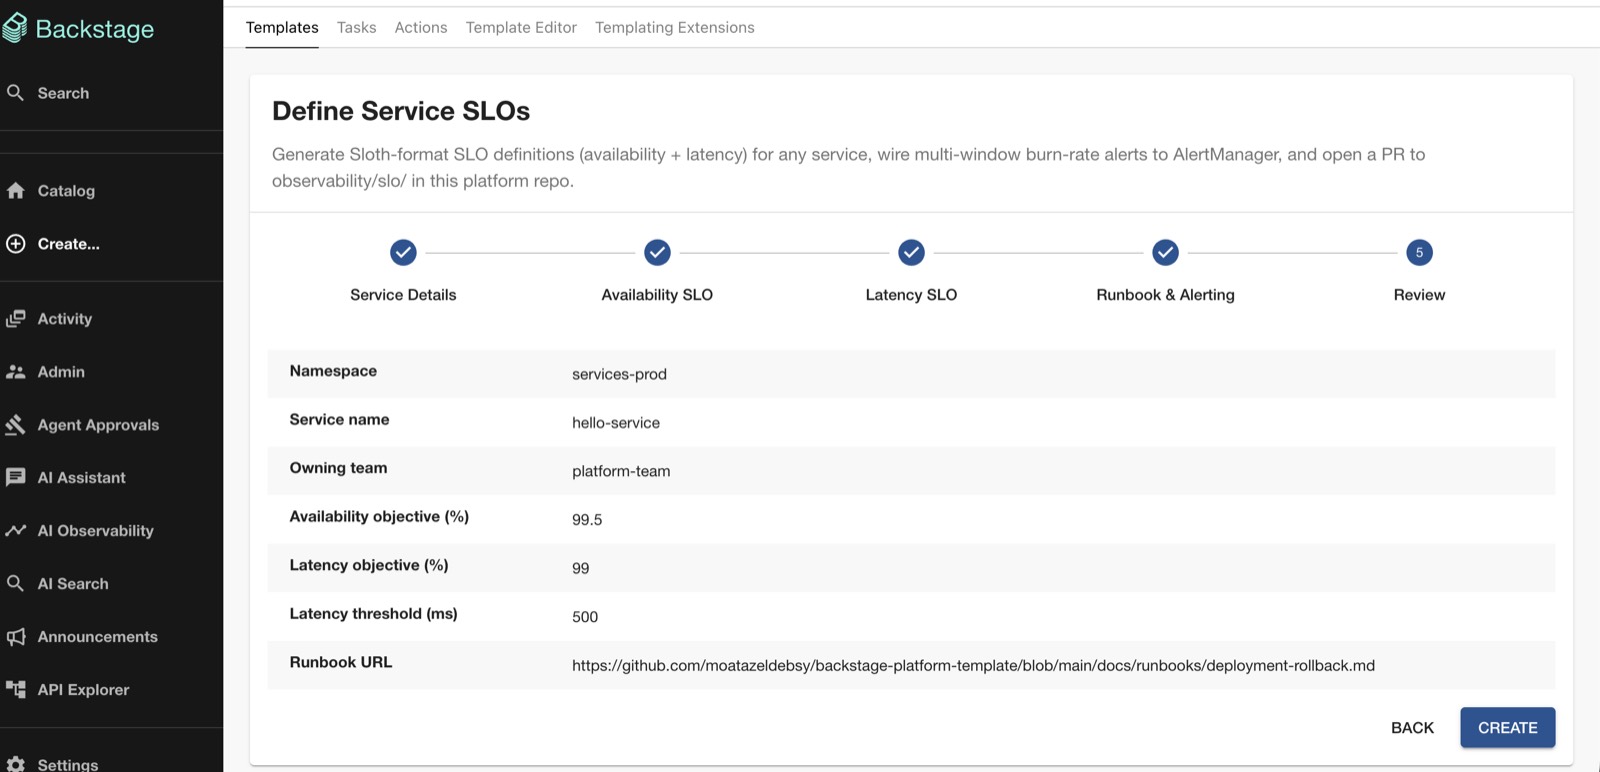Click the Review step label
The width and height of the screenshot is (1600, 772).
1419,295
